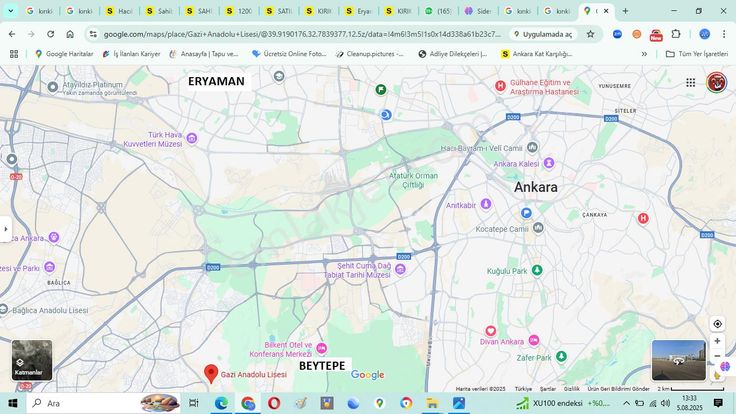Open a new browser tab

(x=625, y=11)
